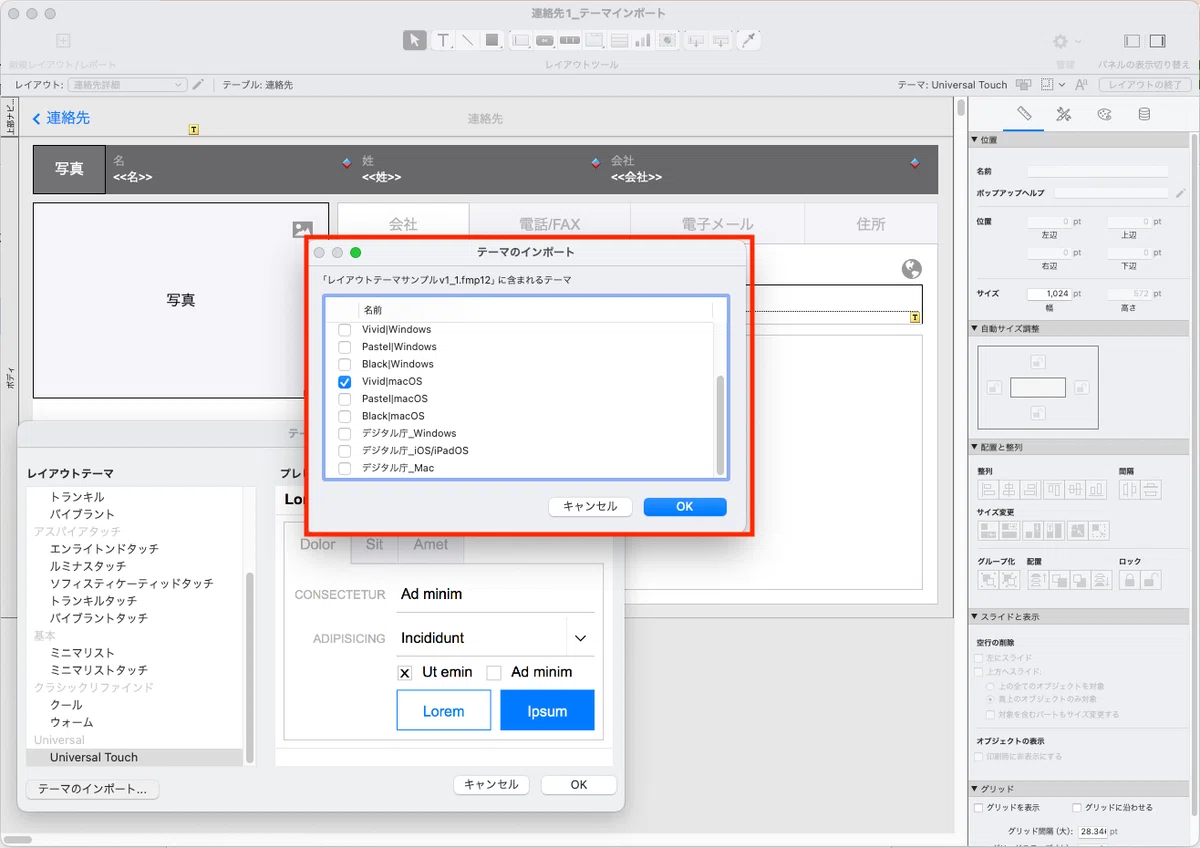The image size is (1200, 848).
Task: Open the Styles inspector tab (tools icon)
Action: click(x=1064, y=114)
